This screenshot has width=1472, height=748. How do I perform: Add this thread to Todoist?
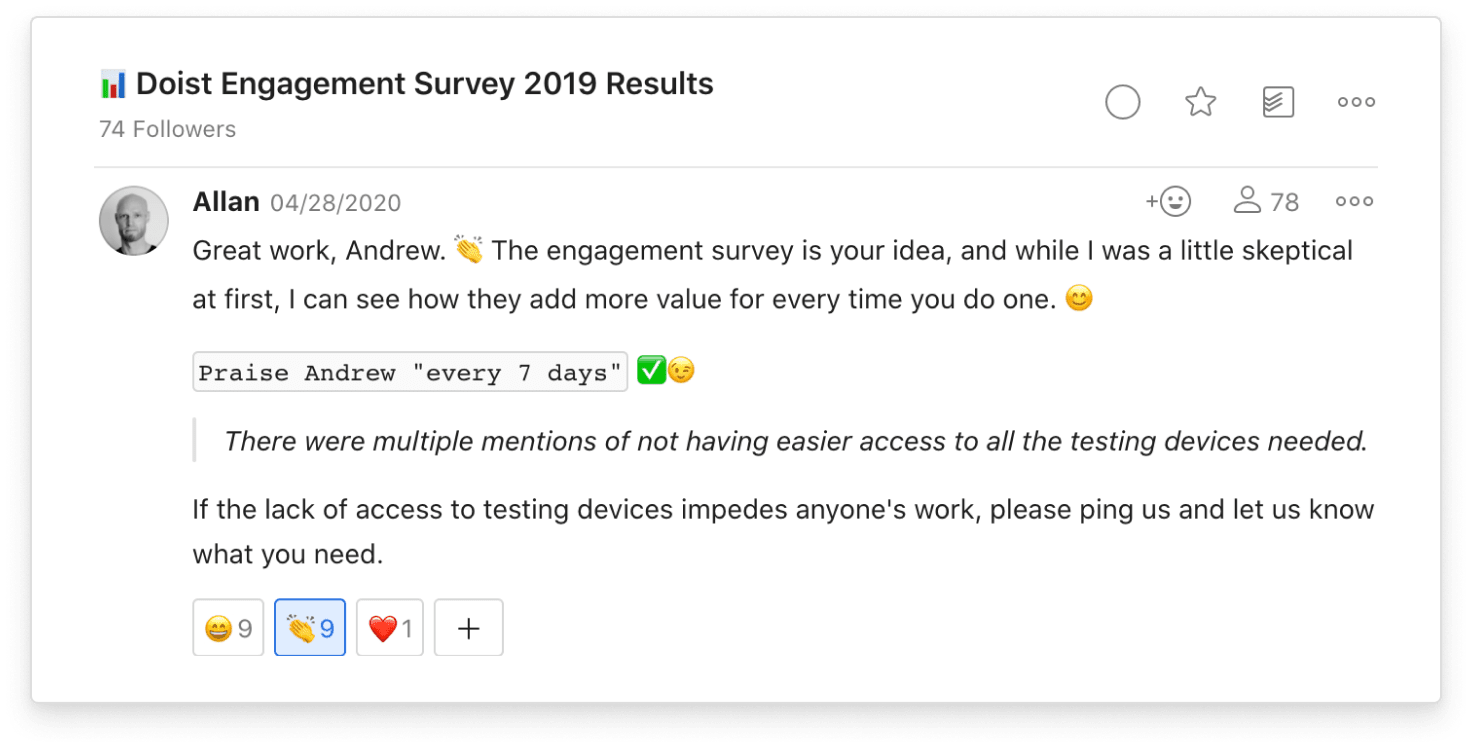1278,101
